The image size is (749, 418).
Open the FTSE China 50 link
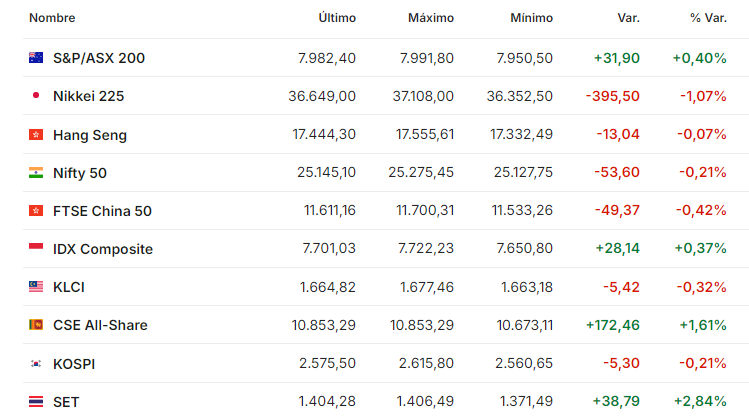[102, 211]
